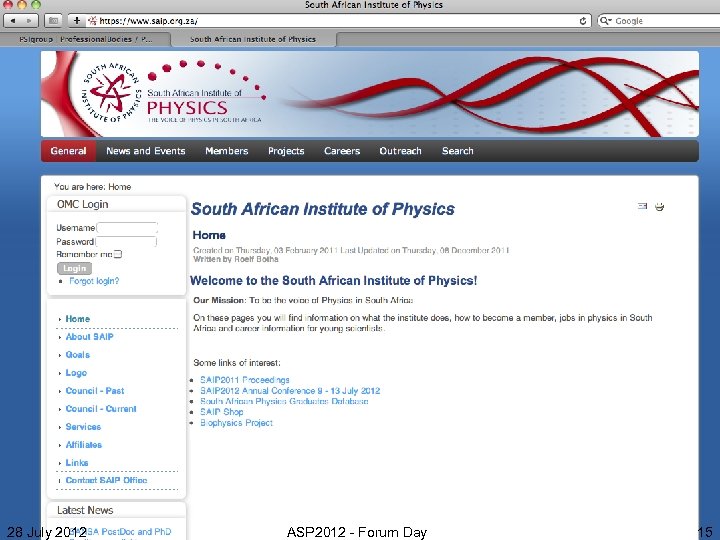Click the PHYSICS banner wordmark
Viewport: 720px width, 540px height.
click(x=187, y=108)
